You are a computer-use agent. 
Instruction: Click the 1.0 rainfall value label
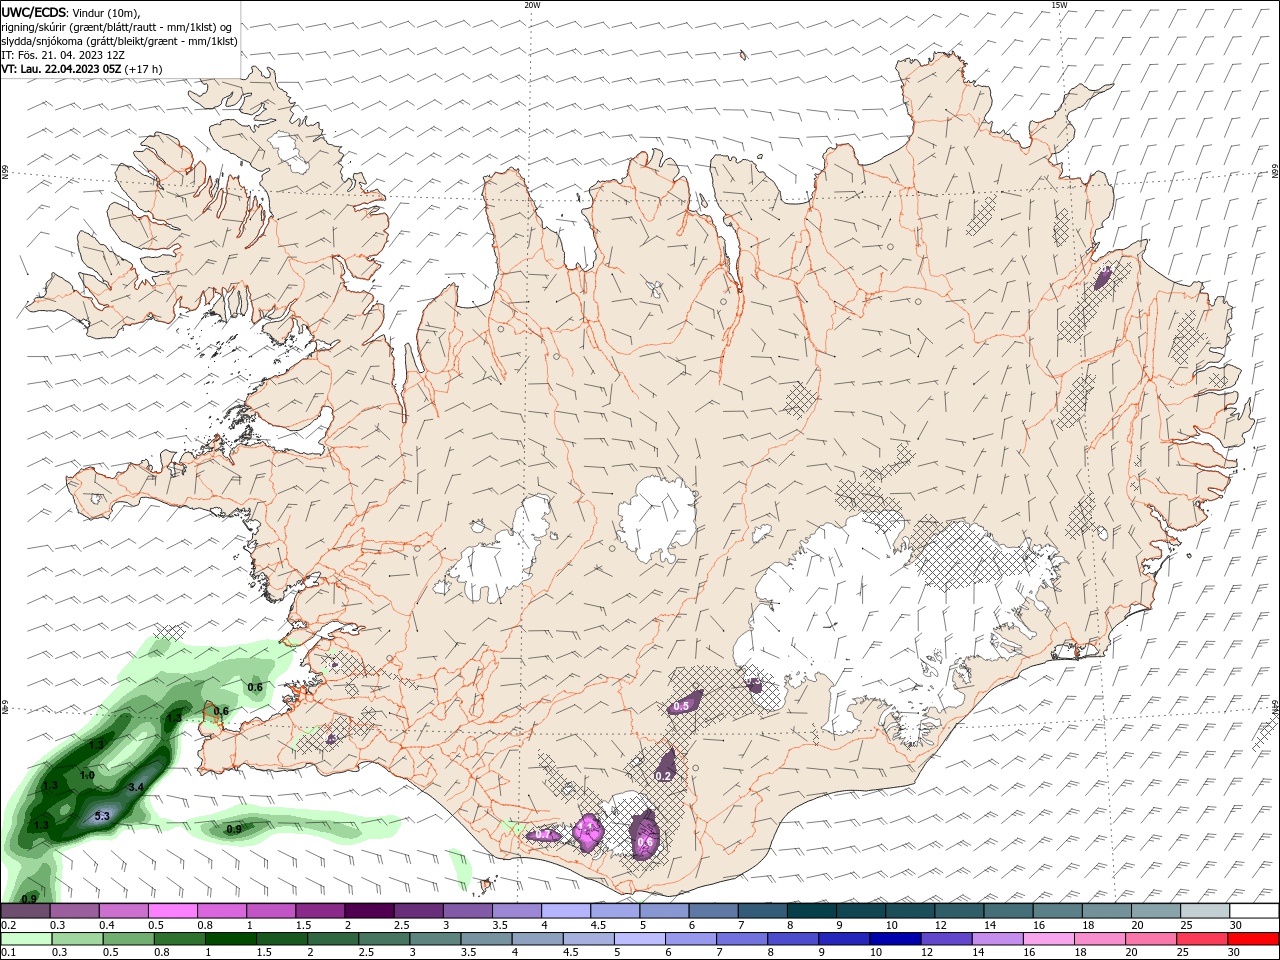pos(87,775)
